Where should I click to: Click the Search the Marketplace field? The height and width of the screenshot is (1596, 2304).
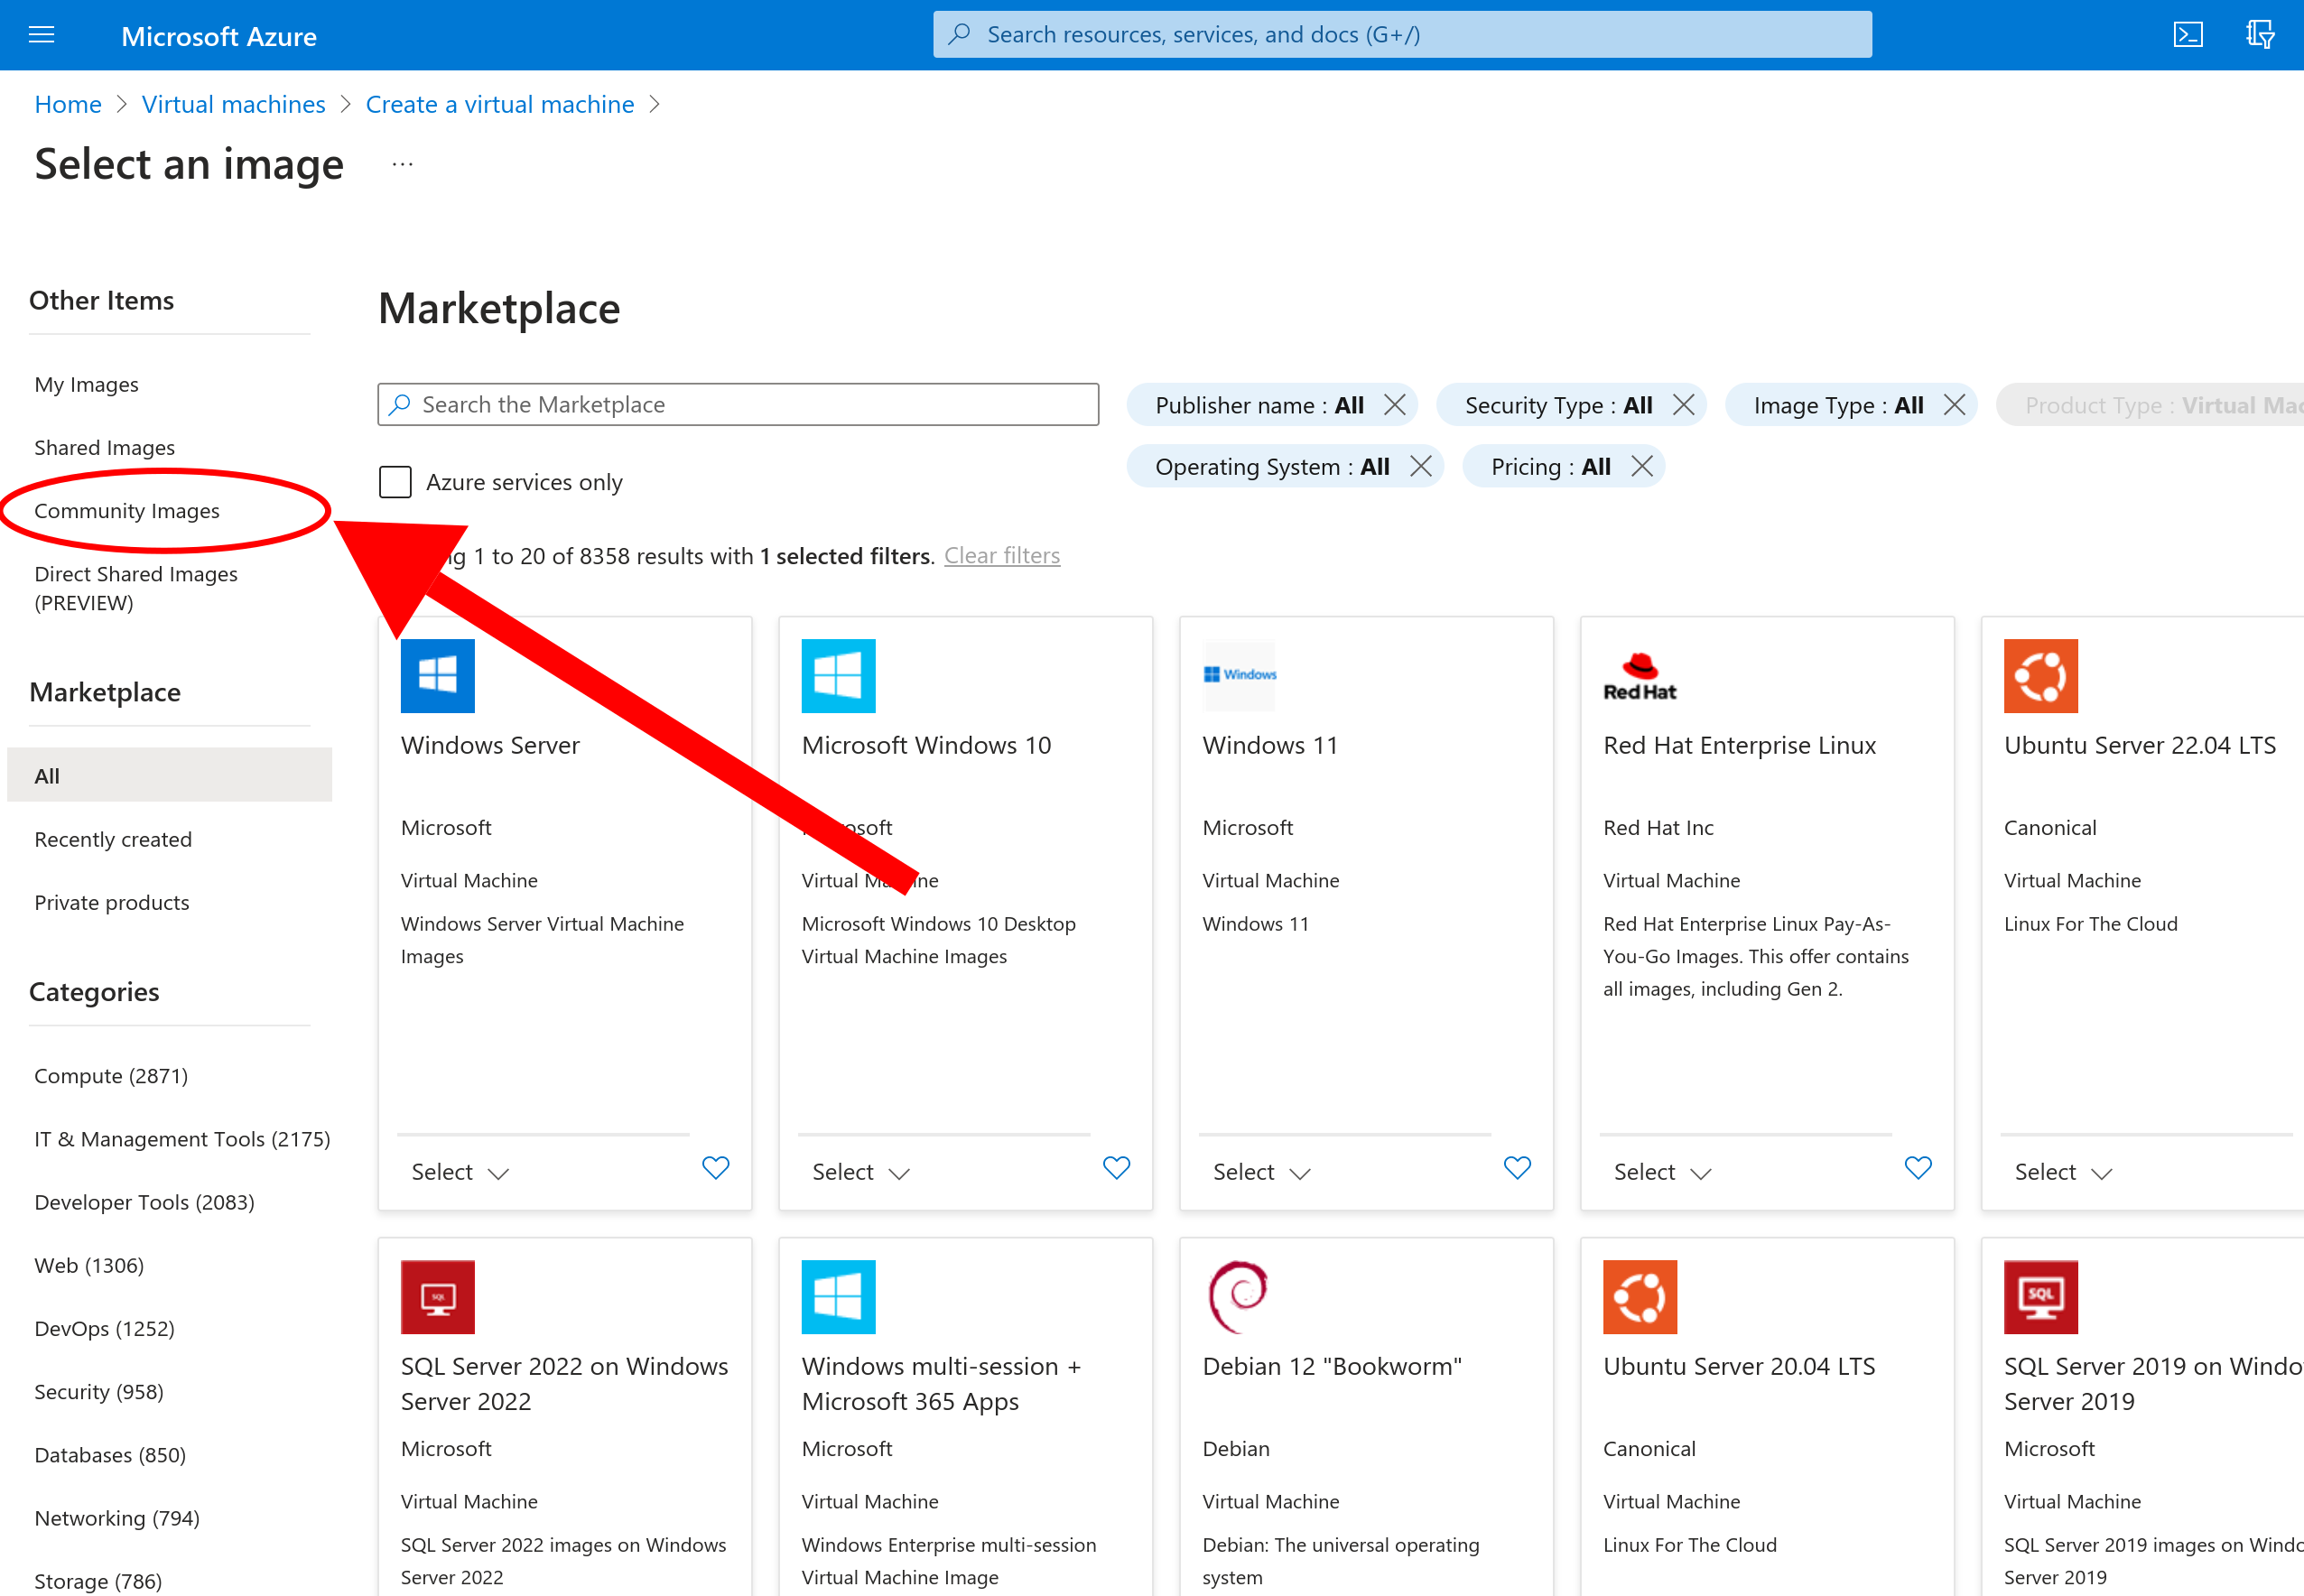738,404
